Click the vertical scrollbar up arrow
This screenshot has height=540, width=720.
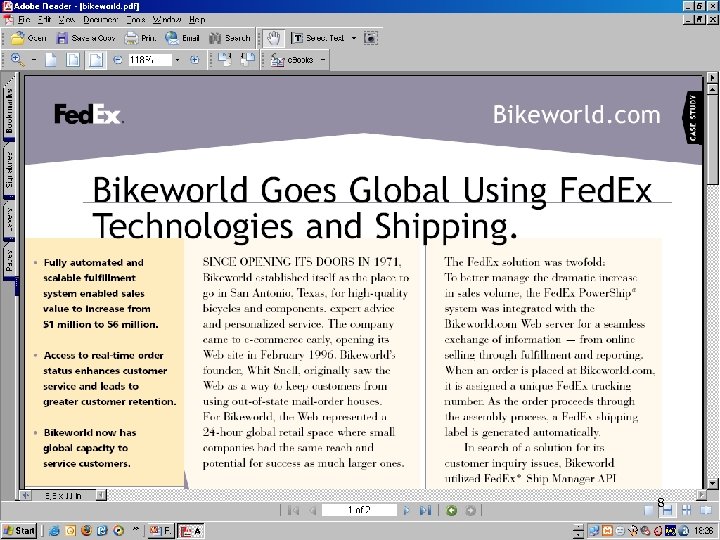point(712,89)
